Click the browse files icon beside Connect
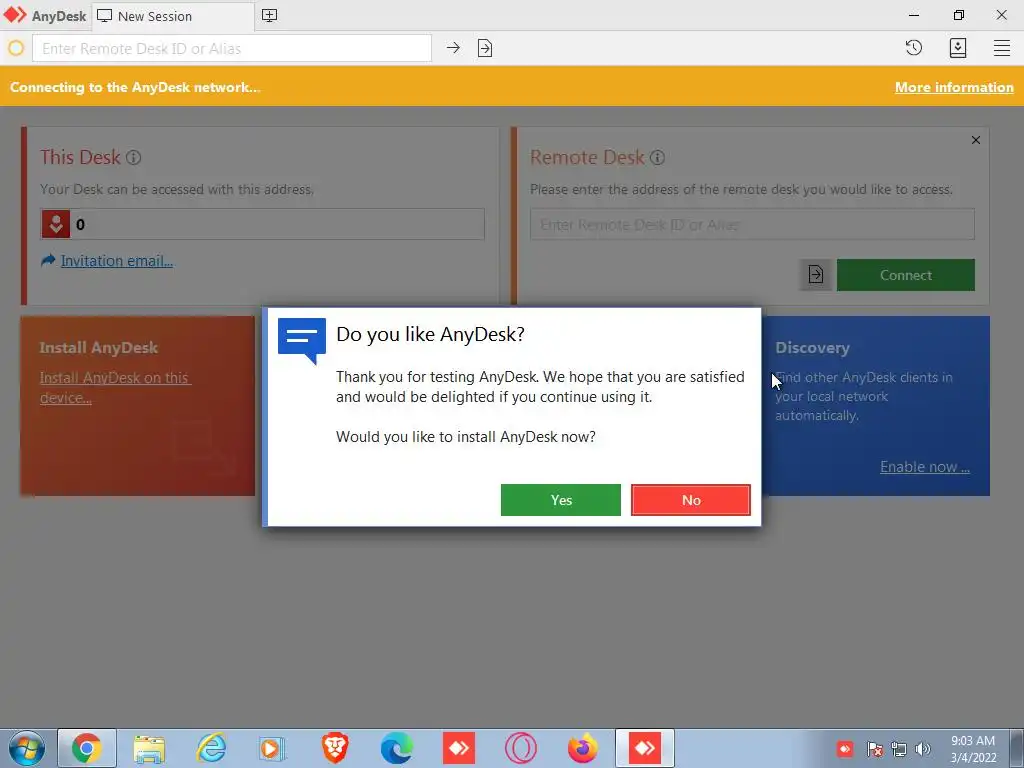 816,275
